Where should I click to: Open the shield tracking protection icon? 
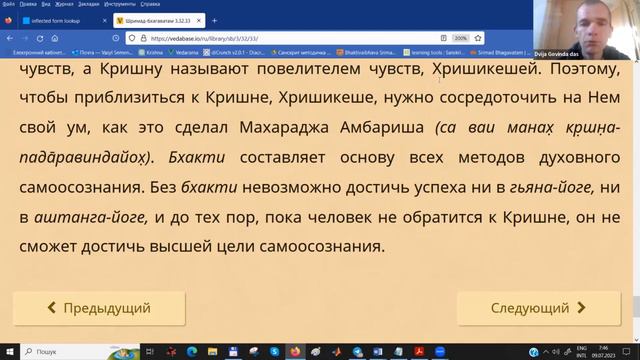tap(132, 38)
